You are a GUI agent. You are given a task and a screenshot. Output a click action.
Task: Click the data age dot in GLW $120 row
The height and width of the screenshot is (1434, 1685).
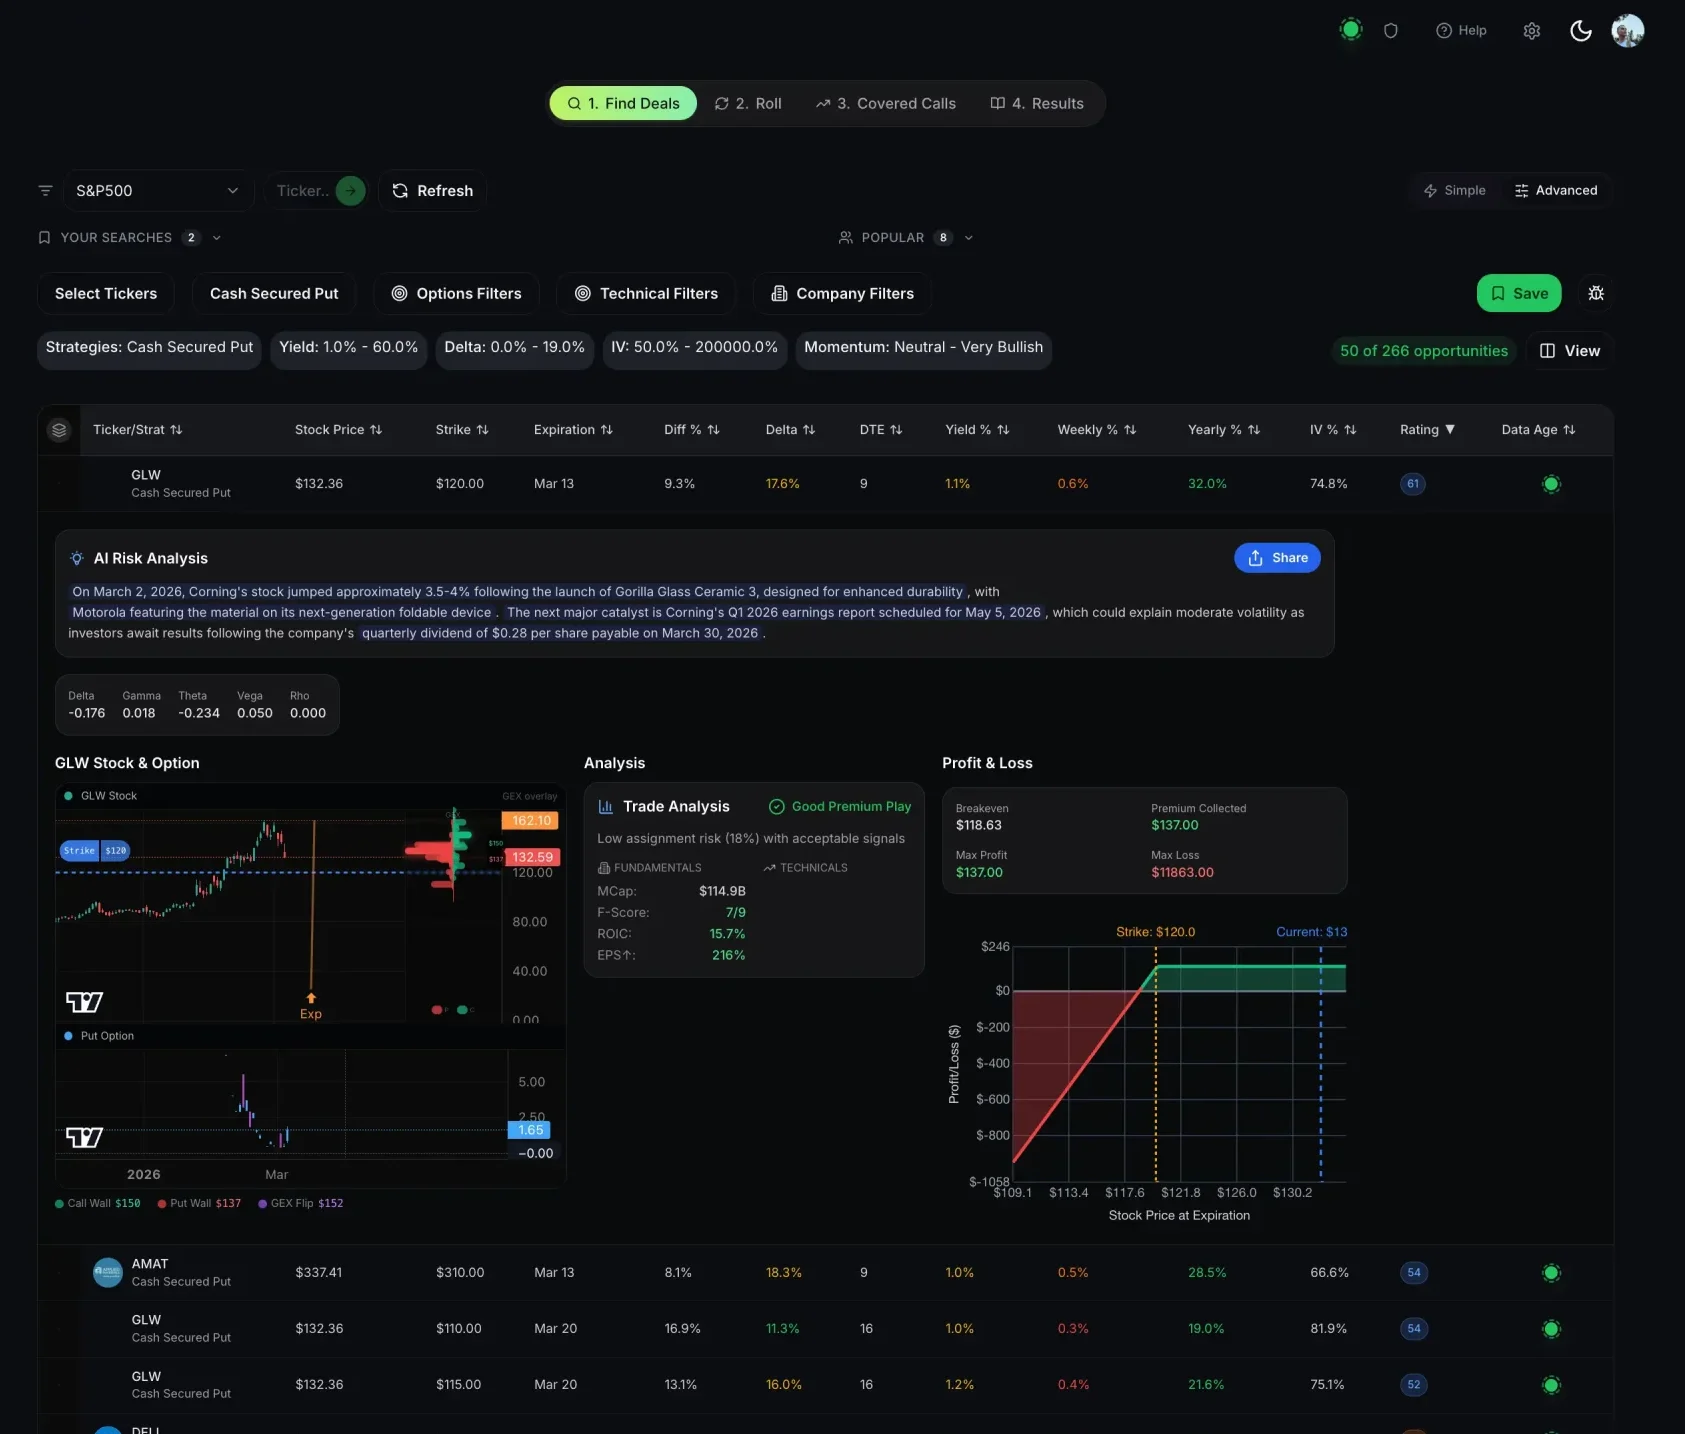1551,484
